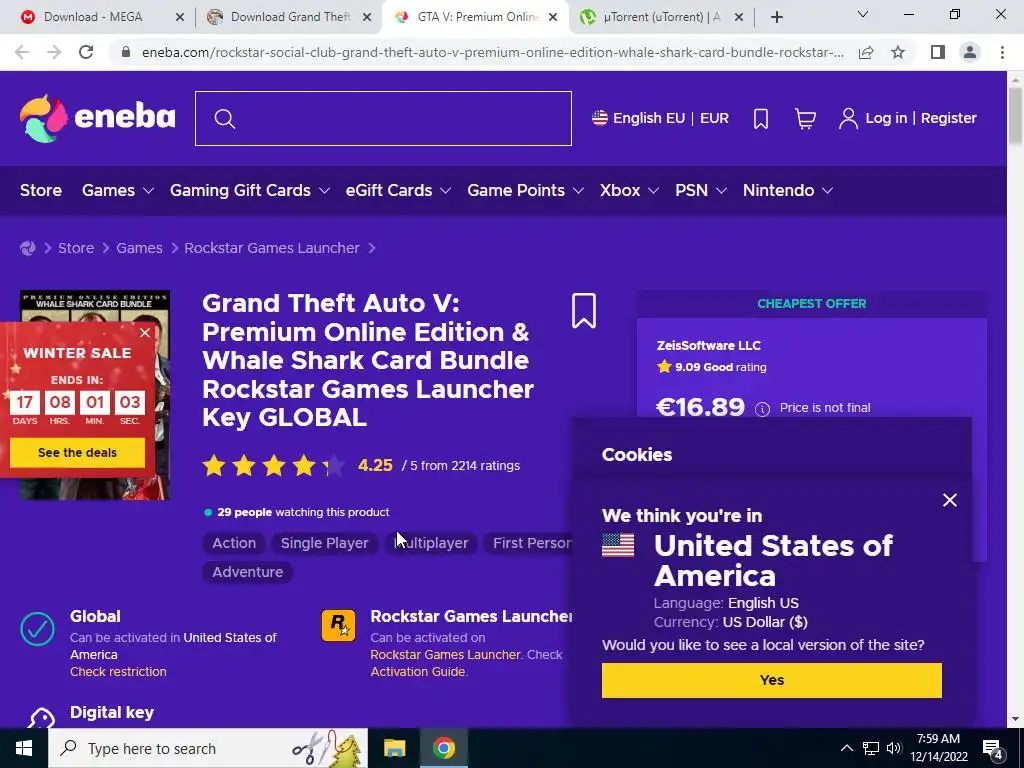Show hidden system tray icons

846,748
